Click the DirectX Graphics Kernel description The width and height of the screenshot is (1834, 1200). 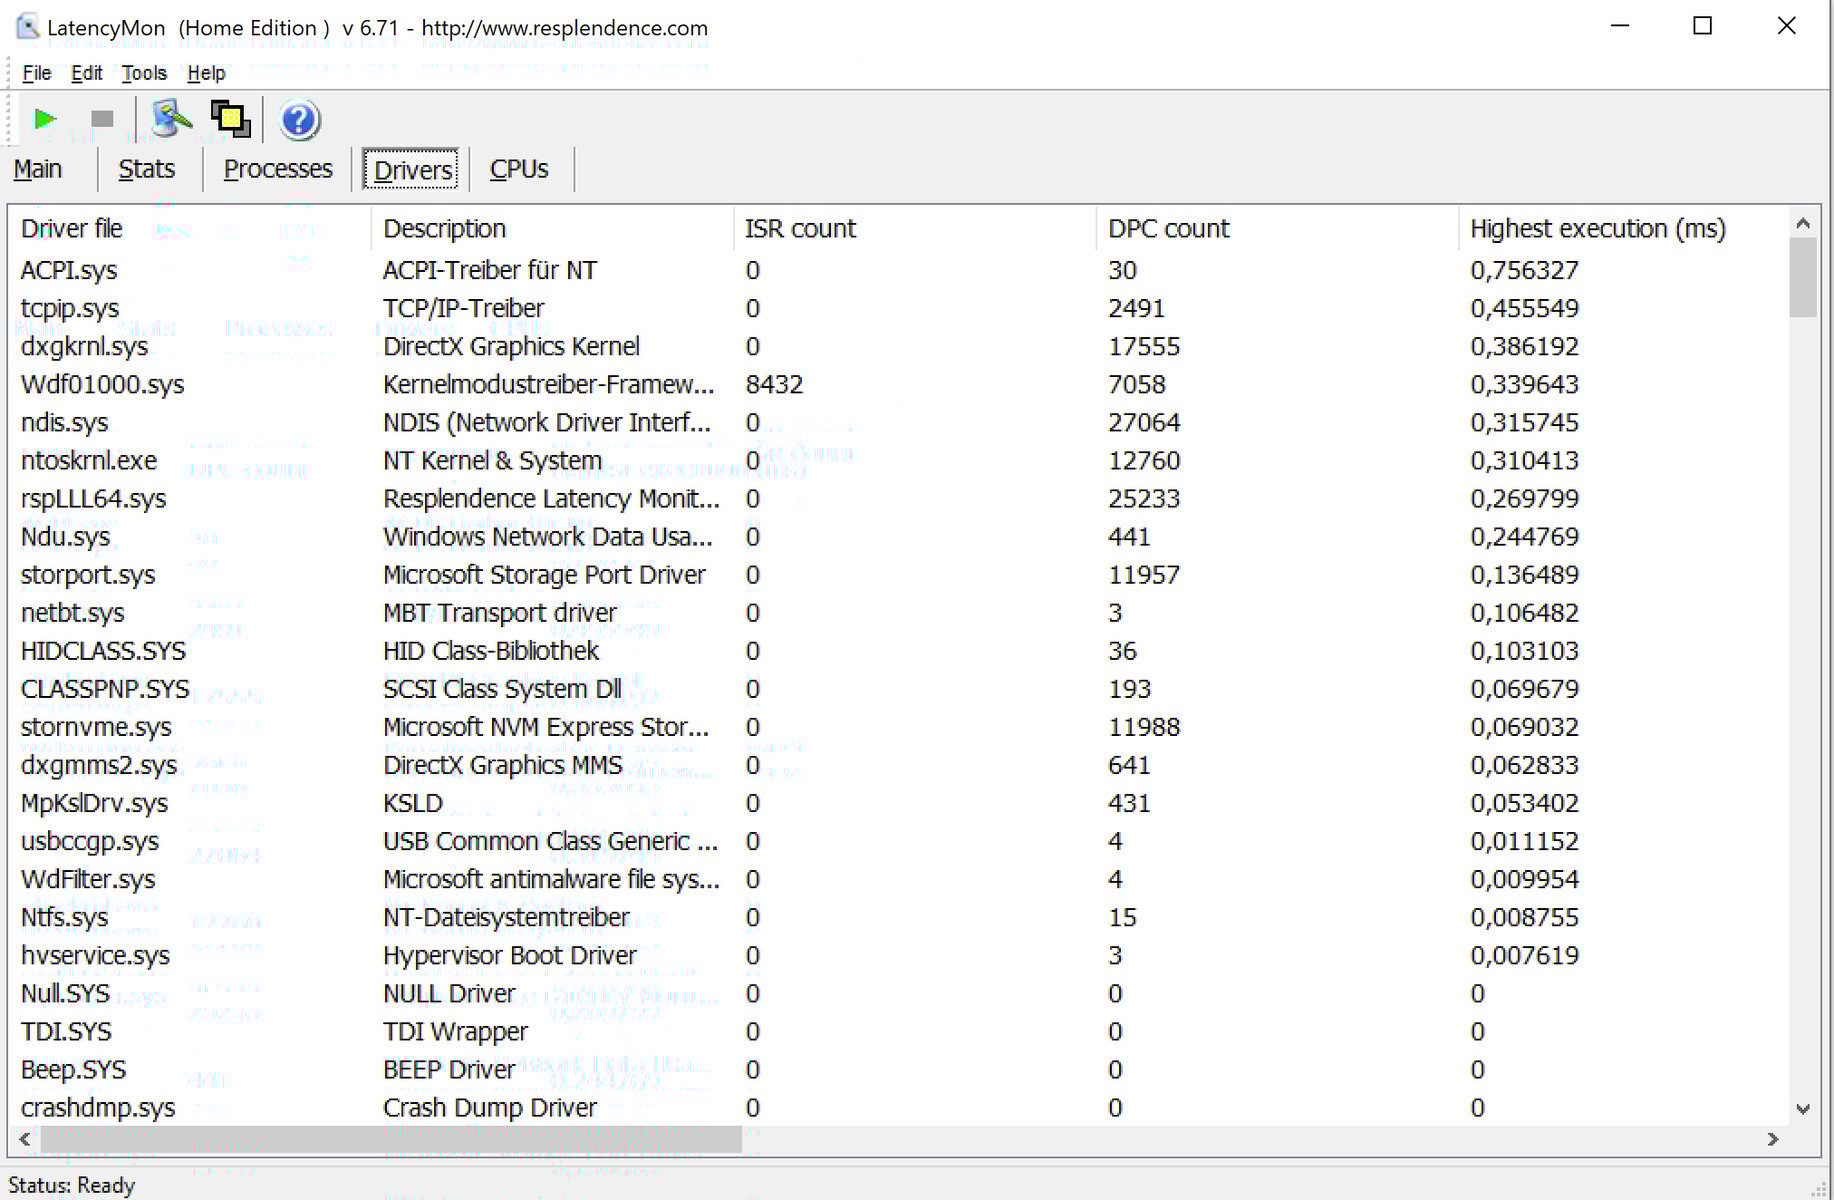pos(511,346)
